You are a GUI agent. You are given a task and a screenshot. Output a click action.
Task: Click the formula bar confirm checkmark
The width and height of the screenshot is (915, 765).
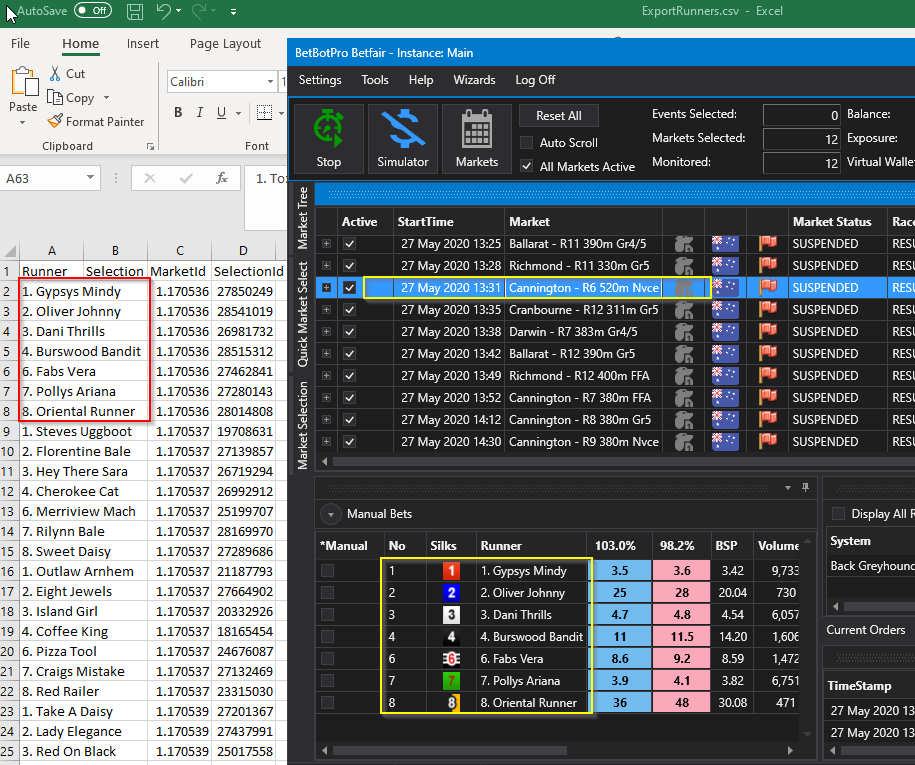tap(186, 178)
